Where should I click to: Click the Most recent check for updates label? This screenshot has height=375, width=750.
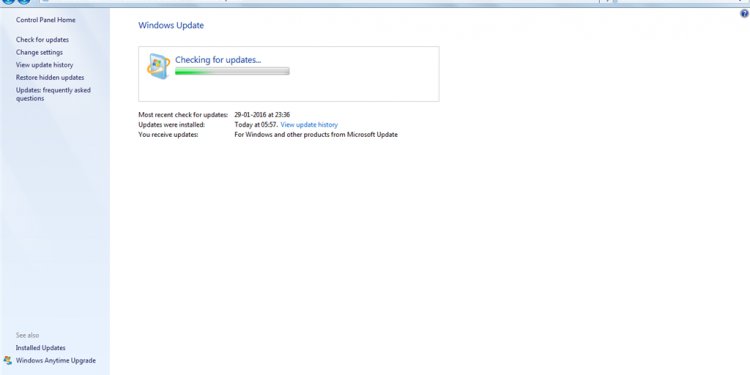point(183,115)
